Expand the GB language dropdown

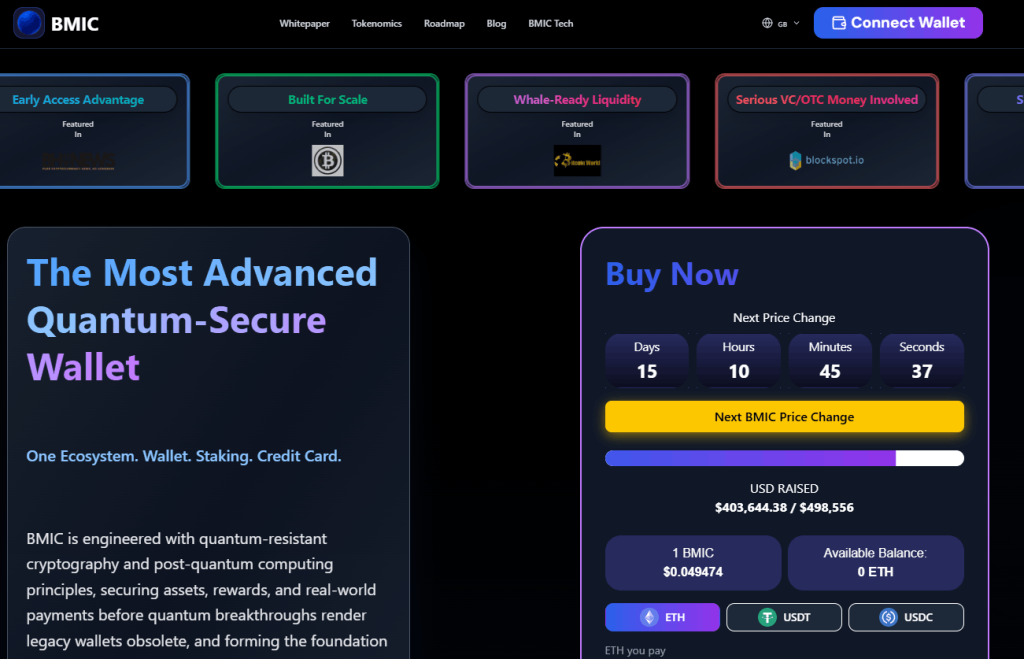click(x=781, y=23)
